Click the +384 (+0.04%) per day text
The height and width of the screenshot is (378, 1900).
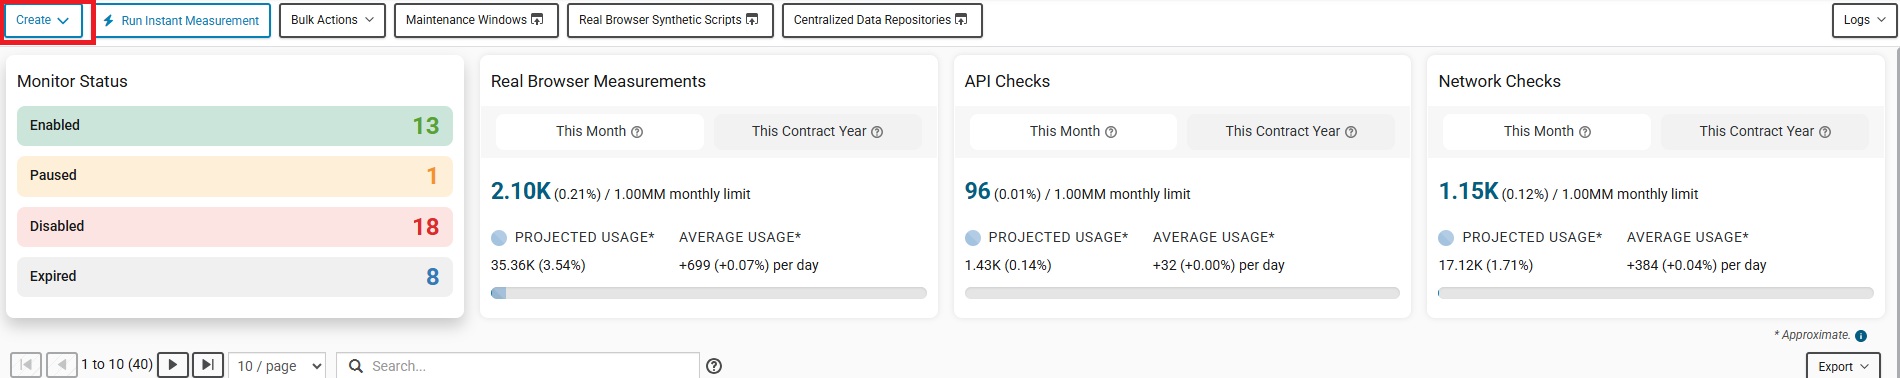(1697, 266)
